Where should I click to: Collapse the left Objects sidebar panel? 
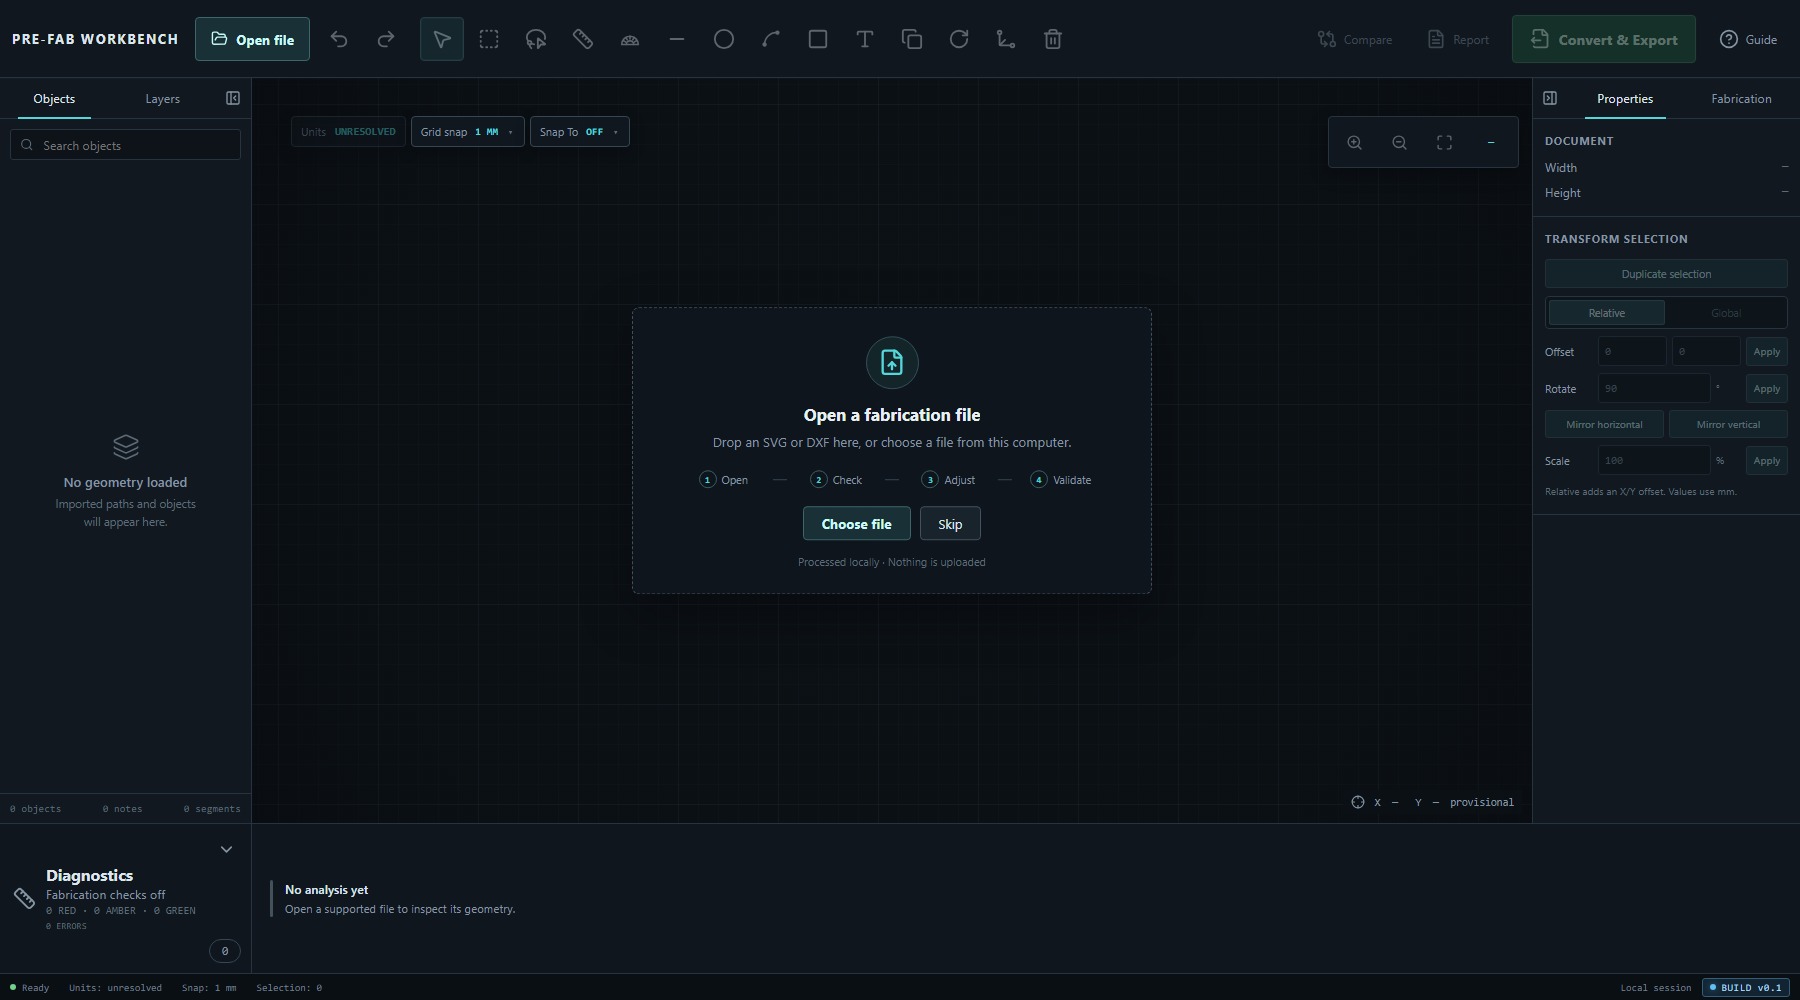click(x=233, y=98)
